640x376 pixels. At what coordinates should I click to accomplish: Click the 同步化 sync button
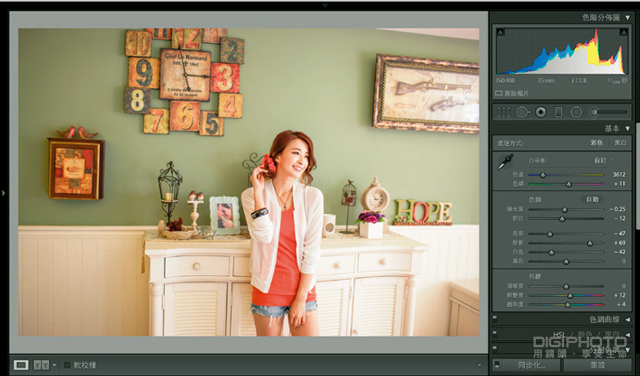click(531, 365)
